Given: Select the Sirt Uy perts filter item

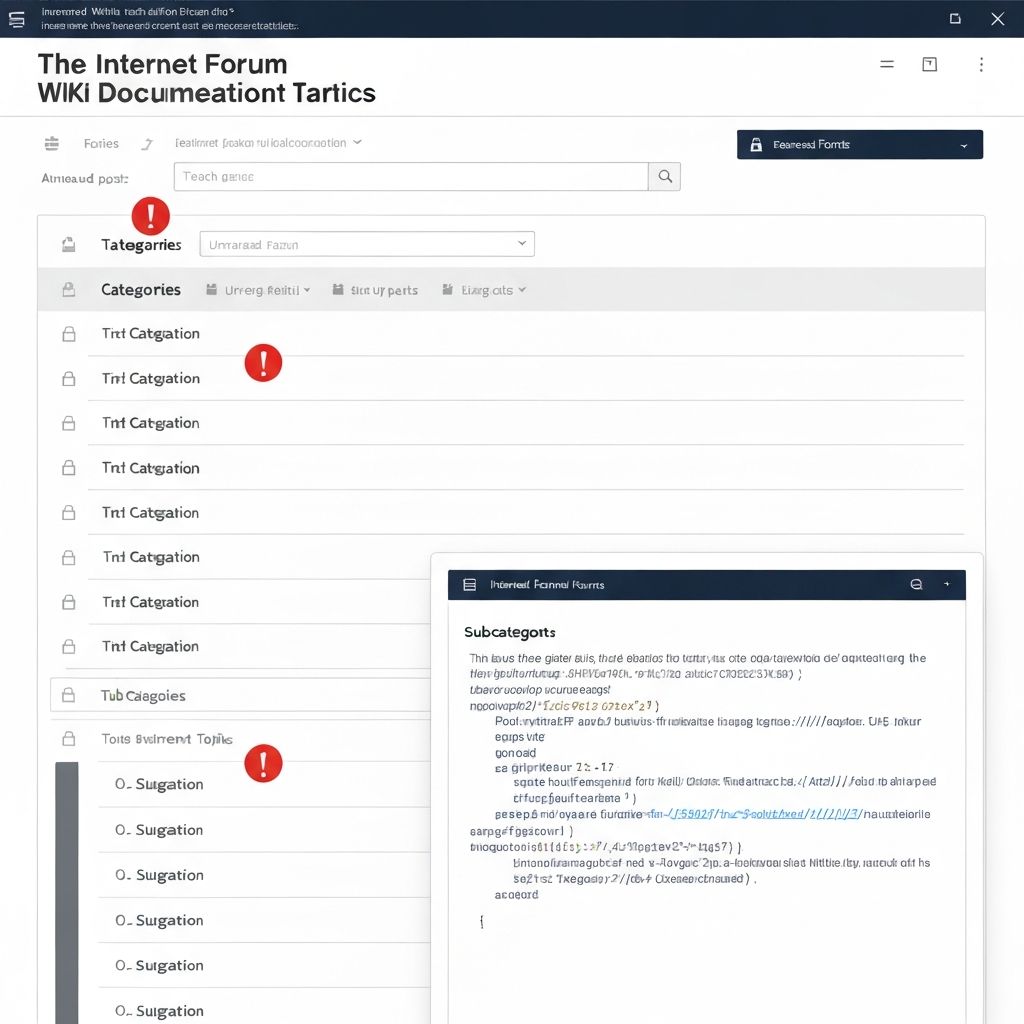Looking at the screenshot, I should 375,290.
